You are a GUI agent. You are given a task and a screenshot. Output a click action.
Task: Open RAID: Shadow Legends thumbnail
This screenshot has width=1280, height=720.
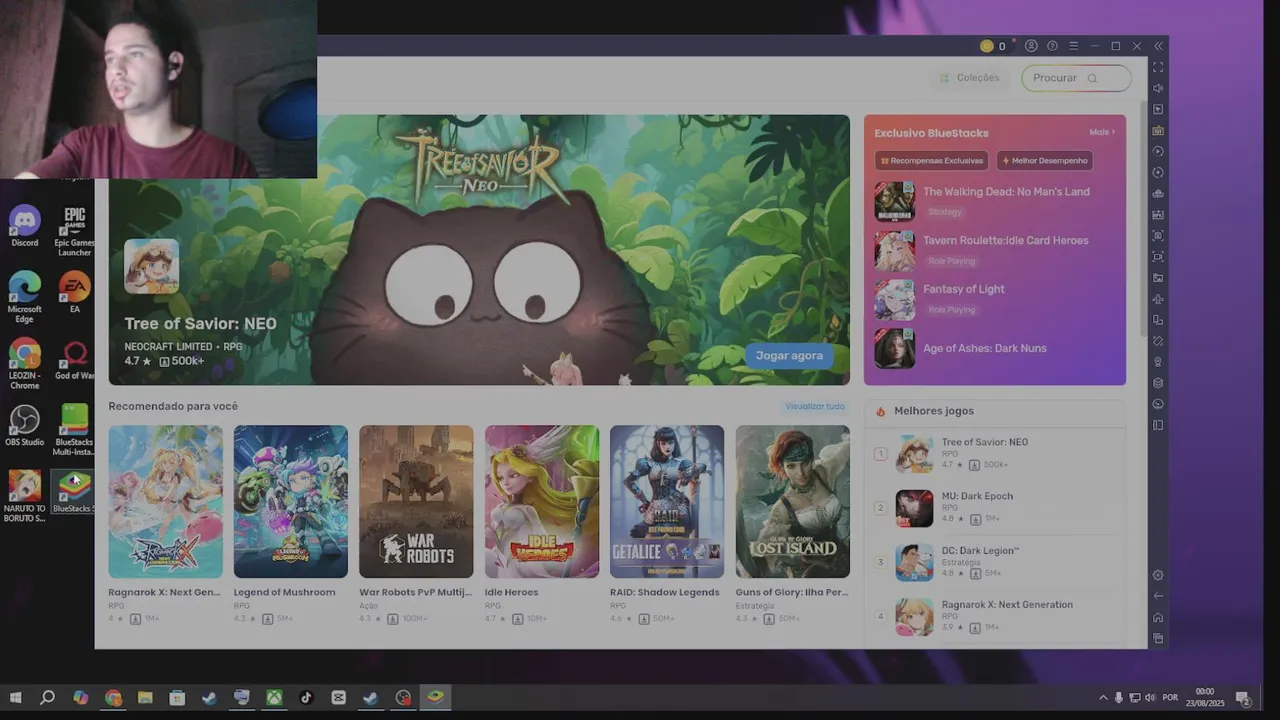(667, 501)
